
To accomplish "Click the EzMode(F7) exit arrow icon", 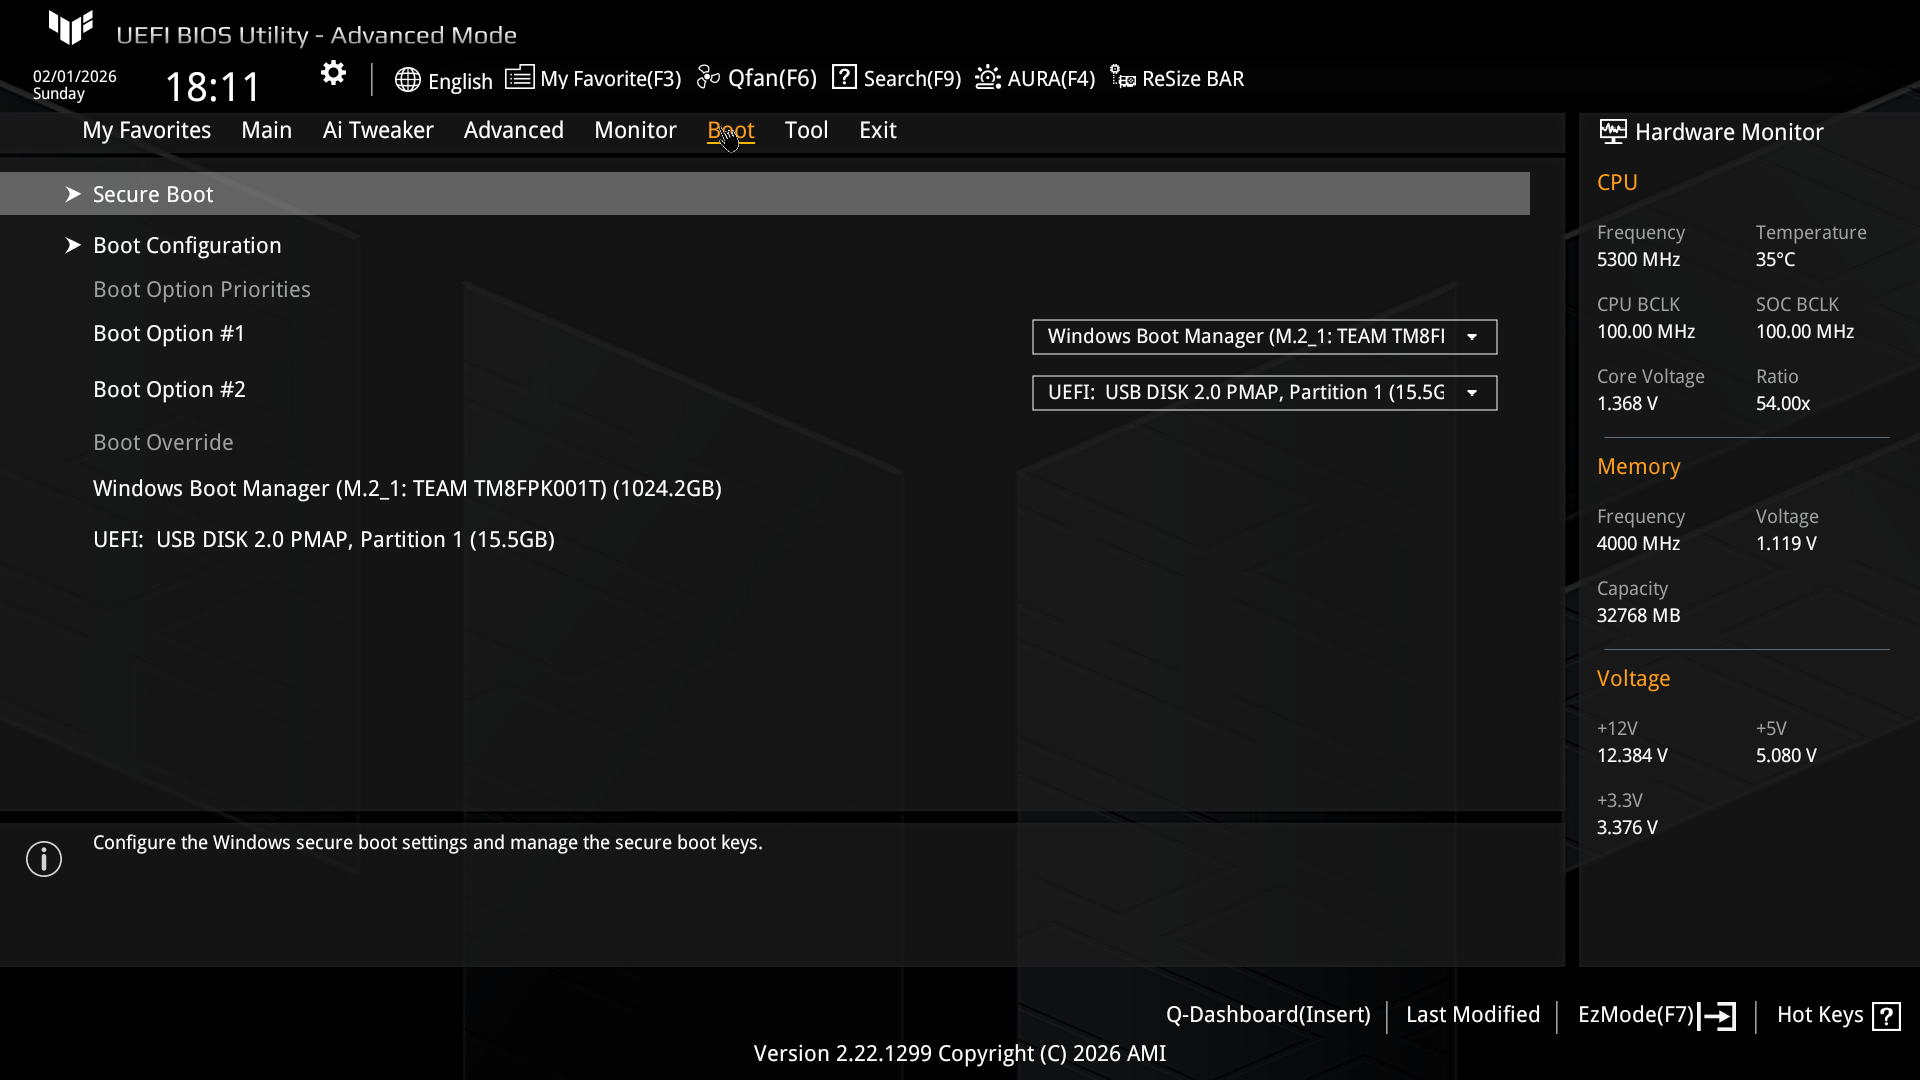I will (1718, 1016).
